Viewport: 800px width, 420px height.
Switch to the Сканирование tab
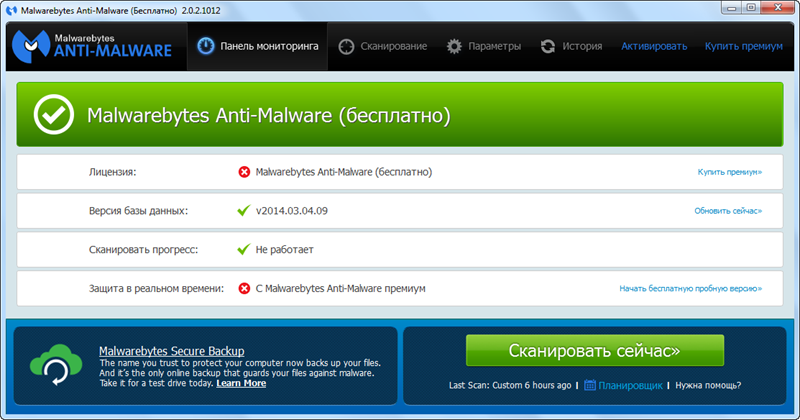tap(383, 46)
